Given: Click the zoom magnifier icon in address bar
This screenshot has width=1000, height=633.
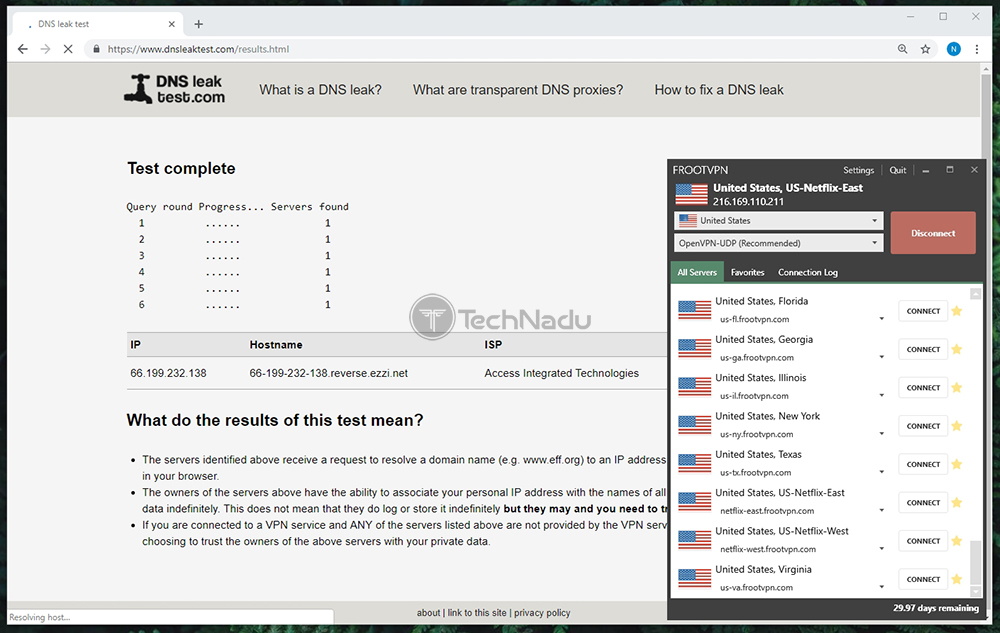Looking at the screenshot, I should 902,49.
